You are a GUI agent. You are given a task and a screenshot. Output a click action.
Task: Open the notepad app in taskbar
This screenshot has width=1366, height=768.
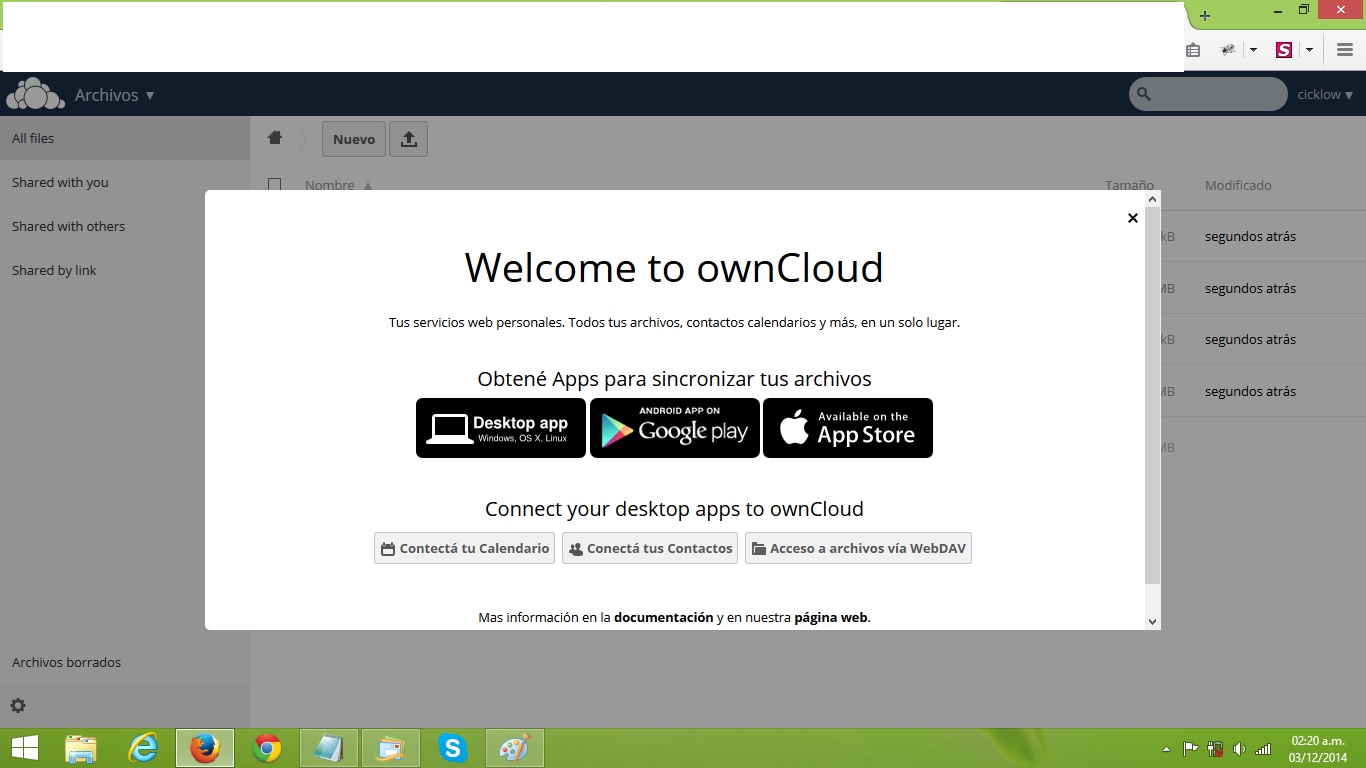click(x=329, y=748)
